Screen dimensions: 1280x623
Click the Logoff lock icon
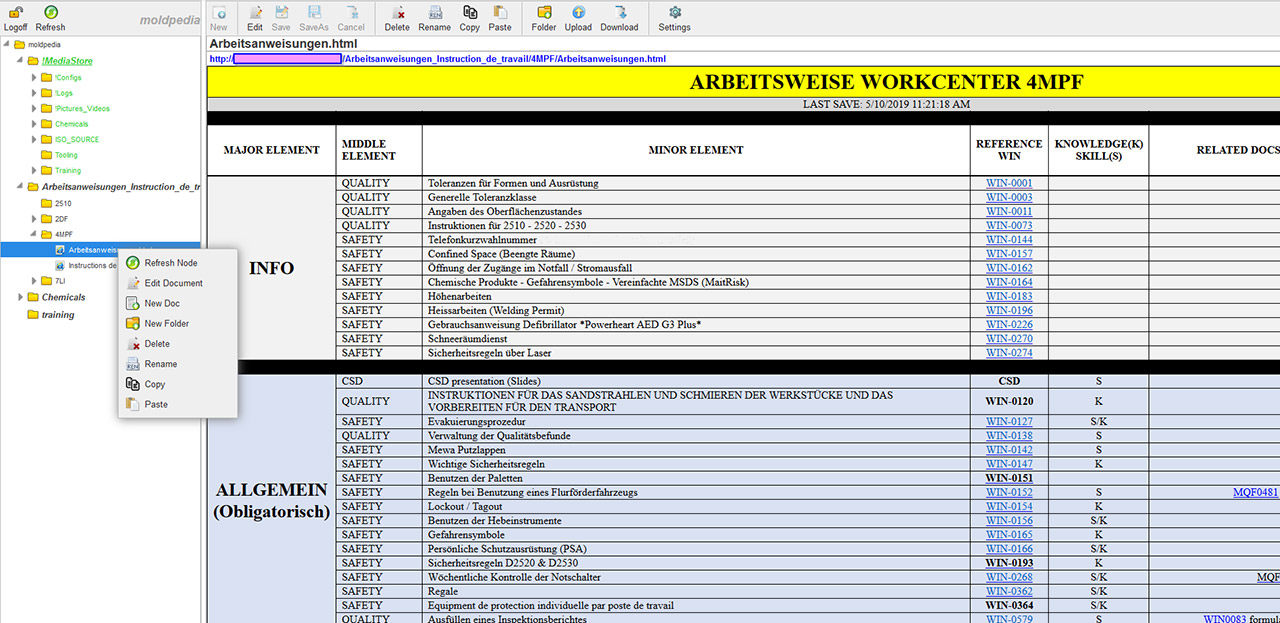15,12
